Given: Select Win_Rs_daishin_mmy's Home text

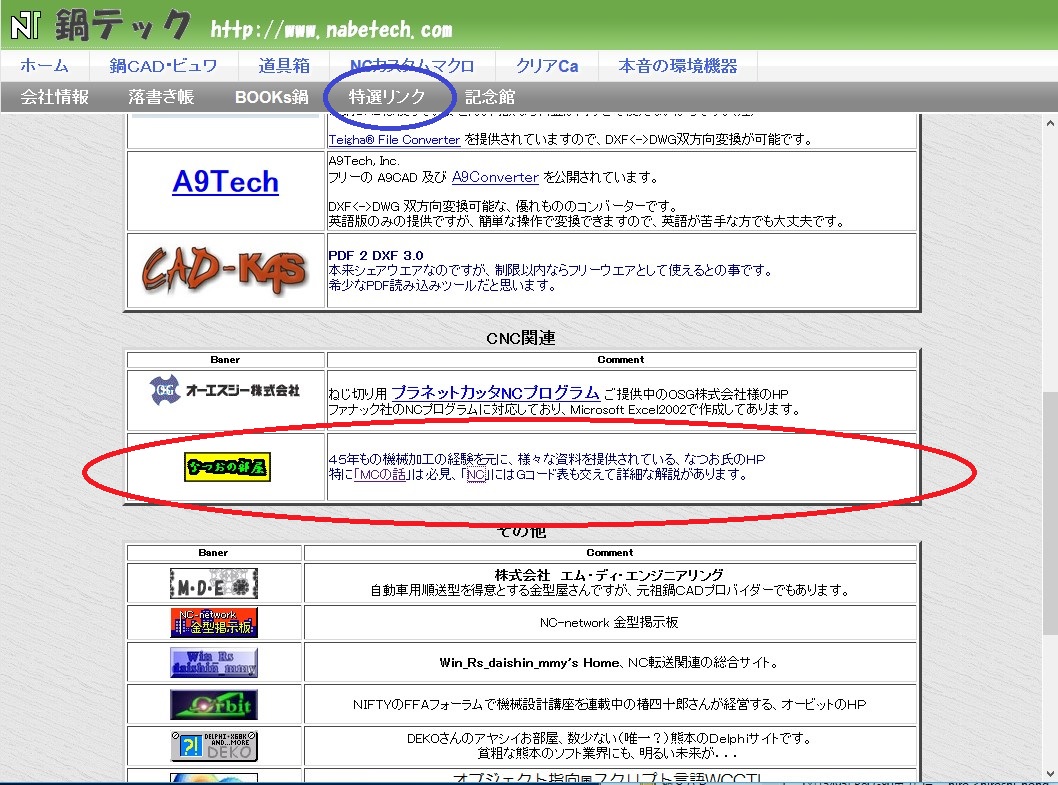Looking at the screenshot, I should [x=529, y=663].
